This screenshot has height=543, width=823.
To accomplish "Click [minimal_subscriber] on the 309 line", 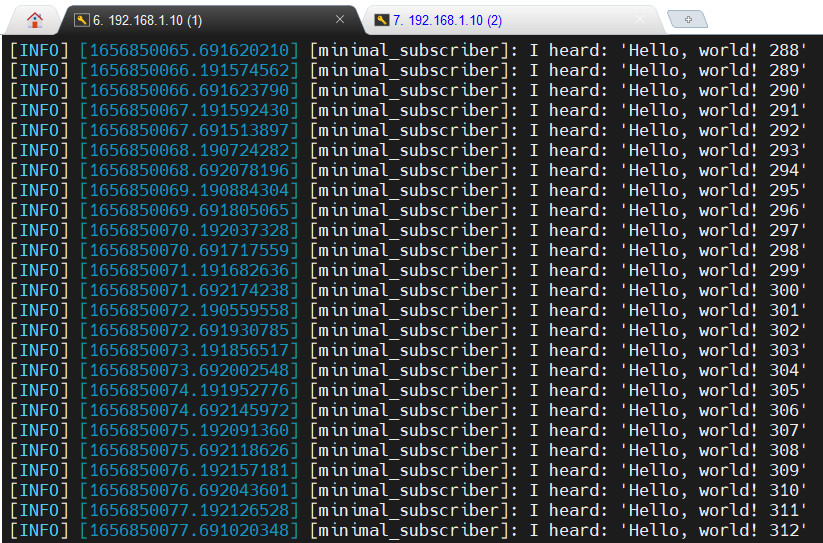I will (x=409, y=471).
